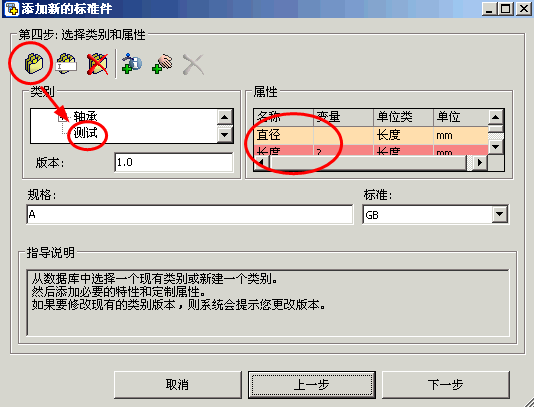The width and height of the screenshot is (534, 407).
Task: Click the category list down-arrow
Action: point(224,135)
